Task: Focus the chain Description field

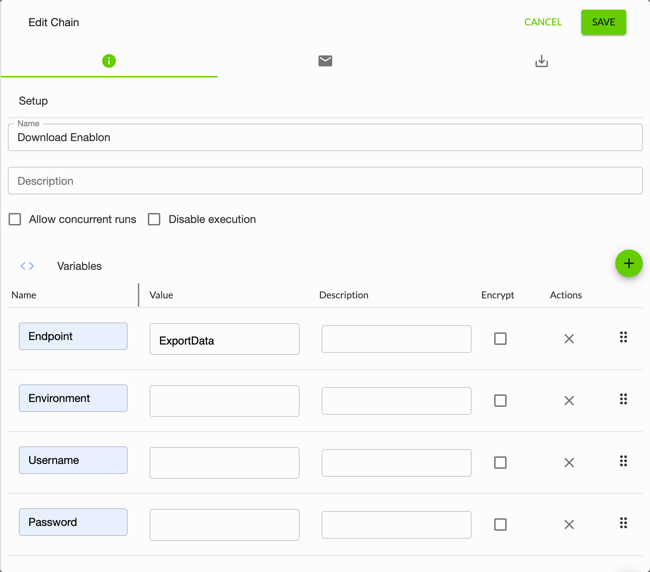Action: coord(325,181)
